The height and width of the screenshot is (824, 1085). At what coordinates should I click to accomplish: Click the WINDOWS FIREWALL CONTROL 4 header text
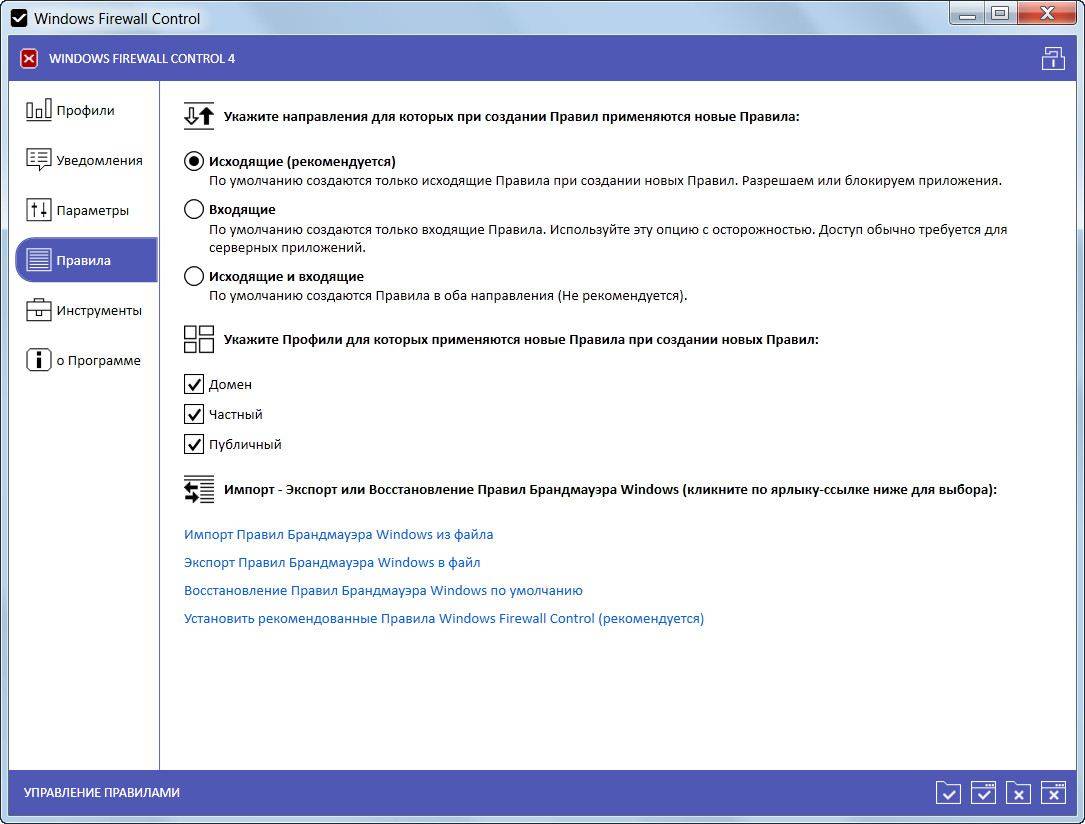tap(142, 59)
